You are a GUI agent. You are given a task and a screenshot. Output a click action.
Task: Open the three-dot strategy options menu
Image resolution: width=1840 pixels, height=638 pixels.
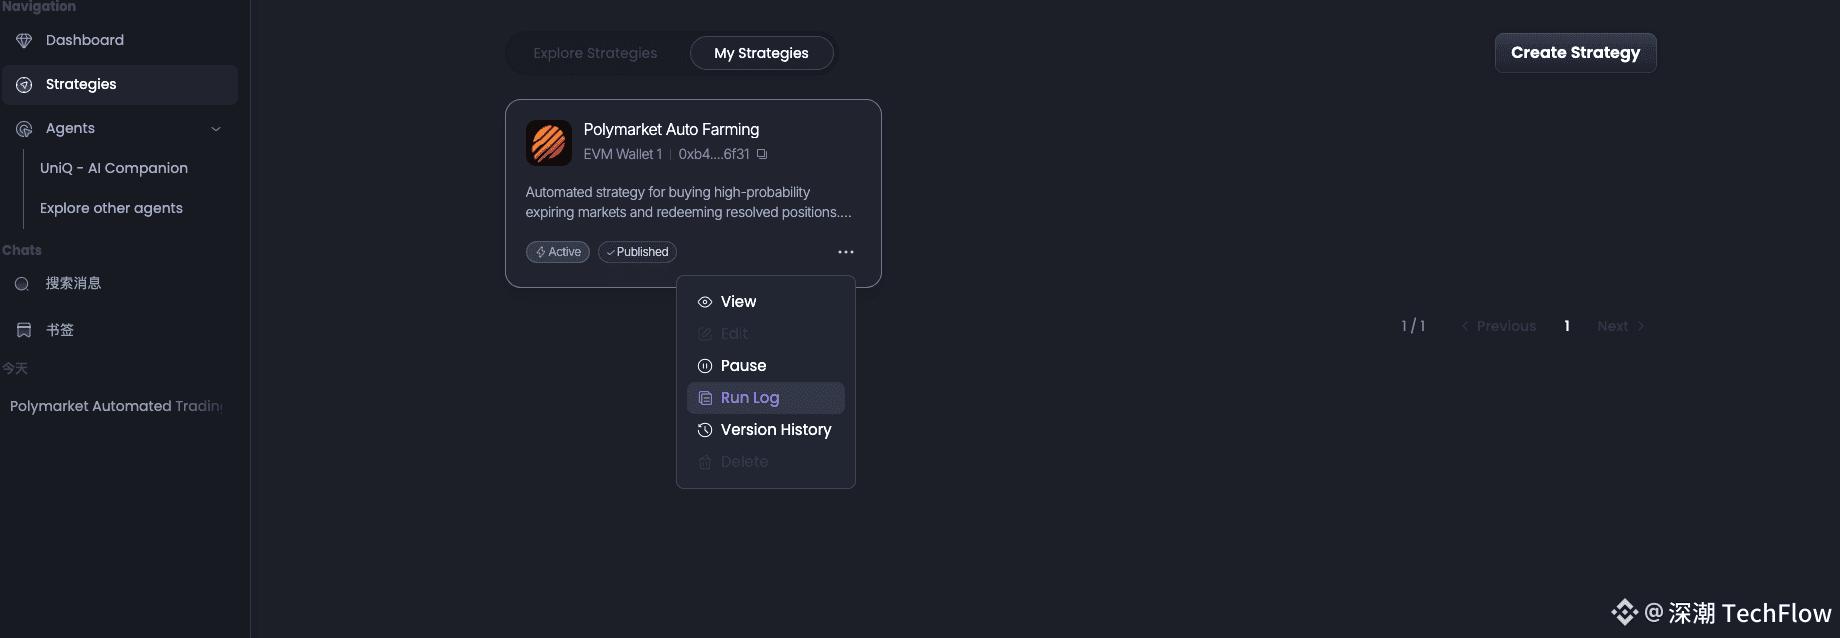click(846, 252)
